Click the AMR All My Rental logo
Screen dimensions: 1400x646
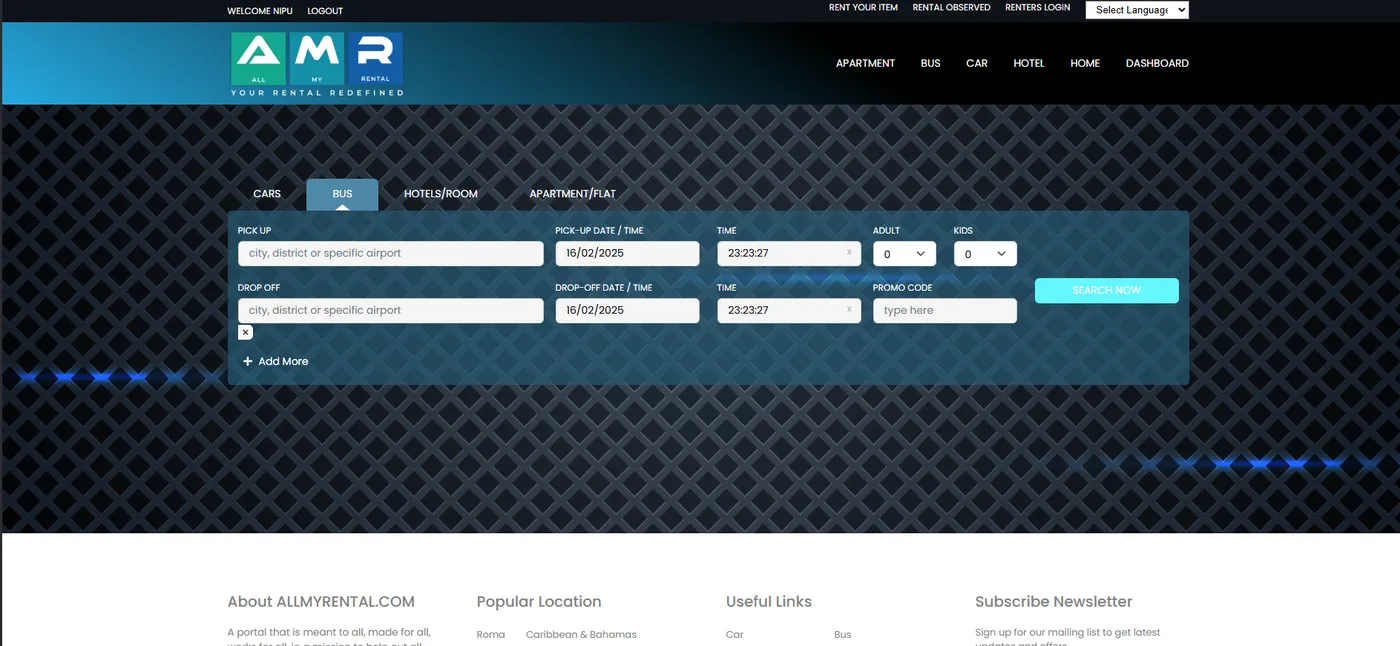[317, 64]
